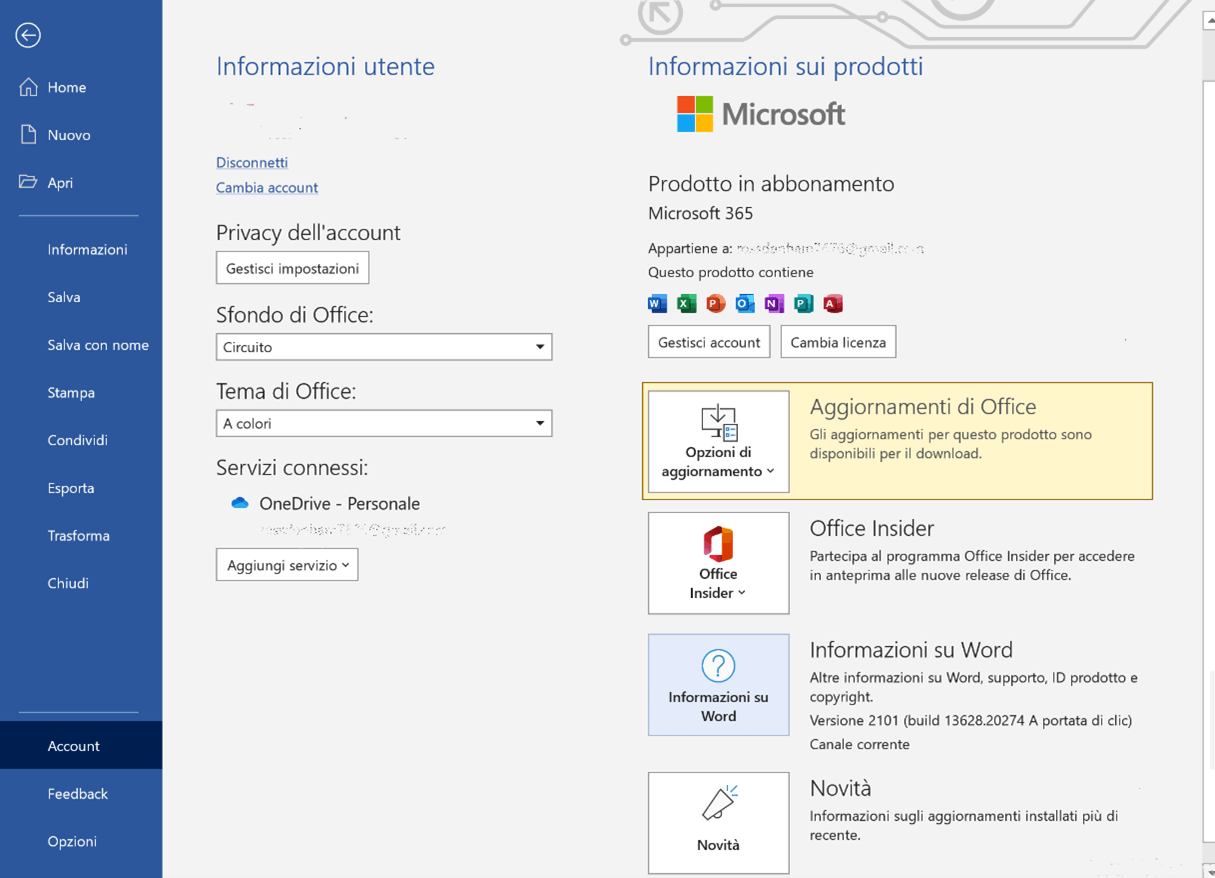
Task: Select Salva in the sidebar
Action: [x=81, y=297]
